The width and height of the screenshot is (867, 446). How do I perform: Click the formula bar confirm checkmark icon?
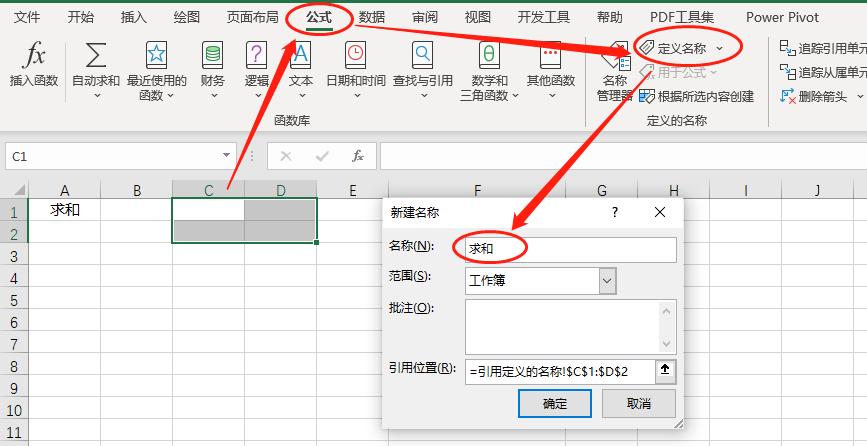pos(322,156)
